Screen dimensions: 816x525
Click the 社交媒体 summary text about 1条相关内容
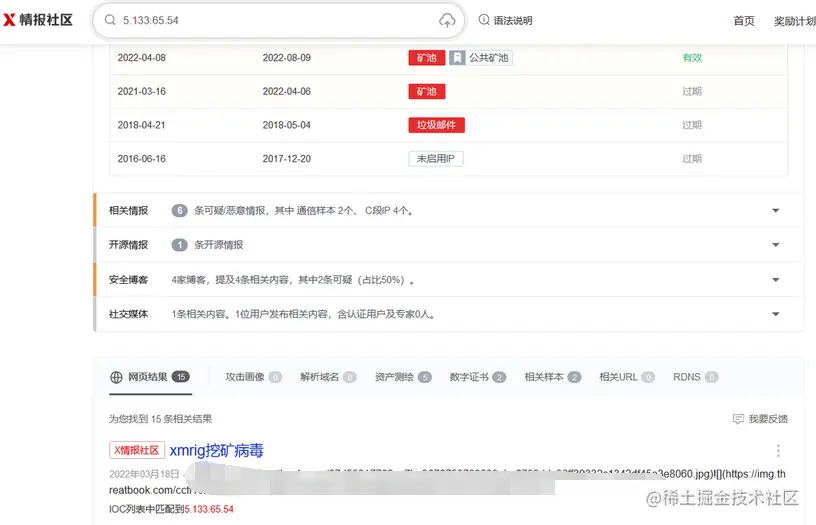click(303, 314)
